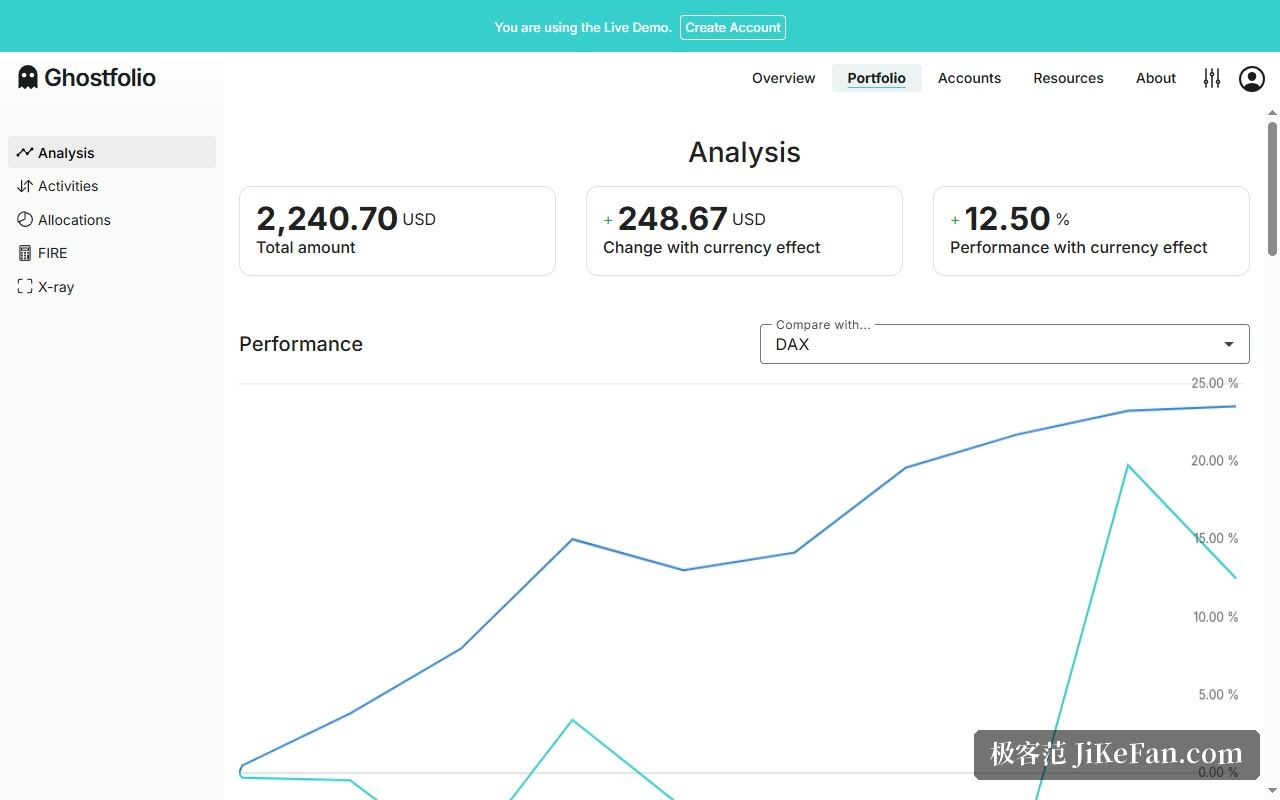Click the Activities swap-arrows sidebar icon
Screen dimensions: 1280x800
point(25,186)
